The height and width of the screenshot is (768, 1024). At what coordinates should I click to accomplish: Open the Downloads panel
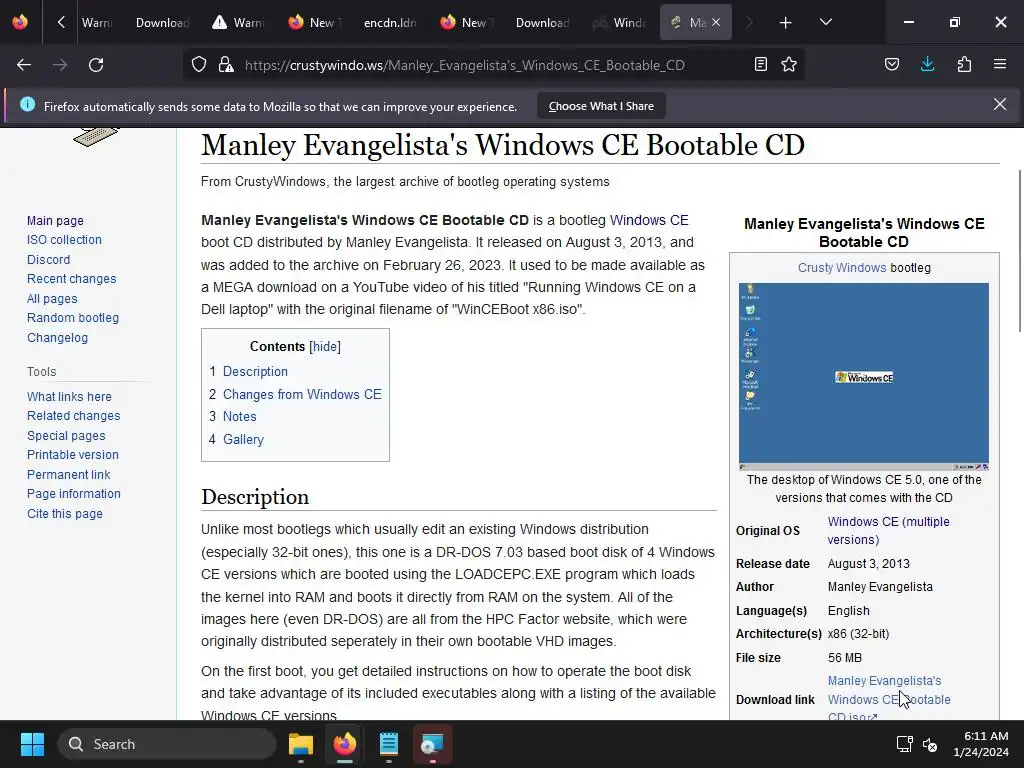[927, 65]
